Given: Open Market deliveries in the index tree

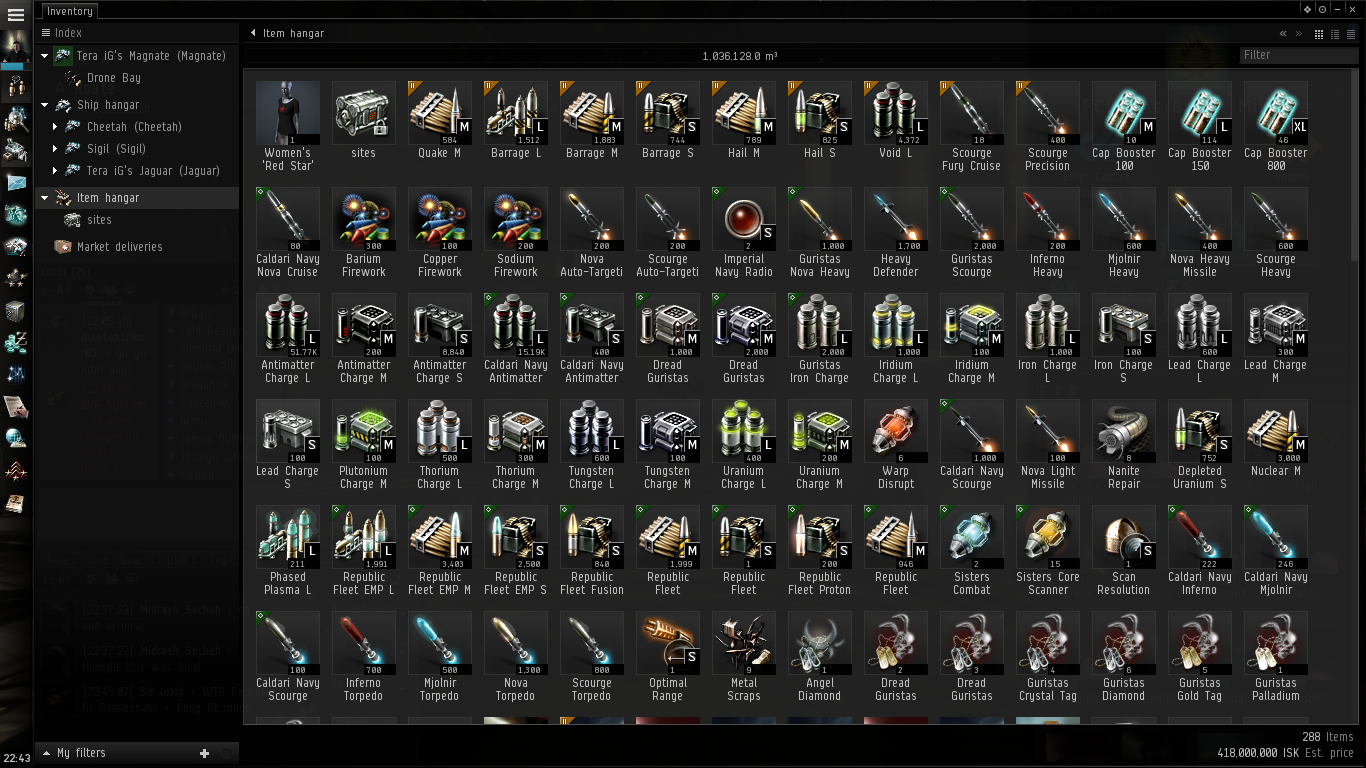Looking at the screenshot, I should [x=119, y=247].
